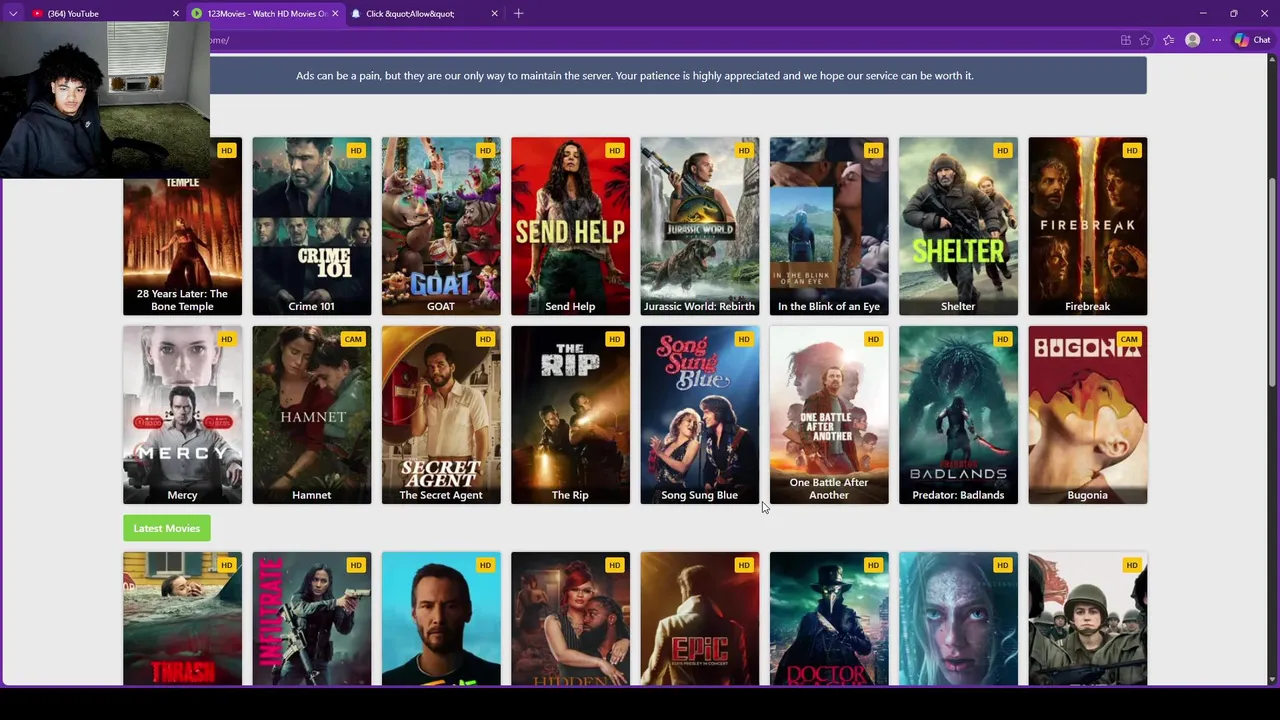Open the Mercy movie poster

coord(182,415)
